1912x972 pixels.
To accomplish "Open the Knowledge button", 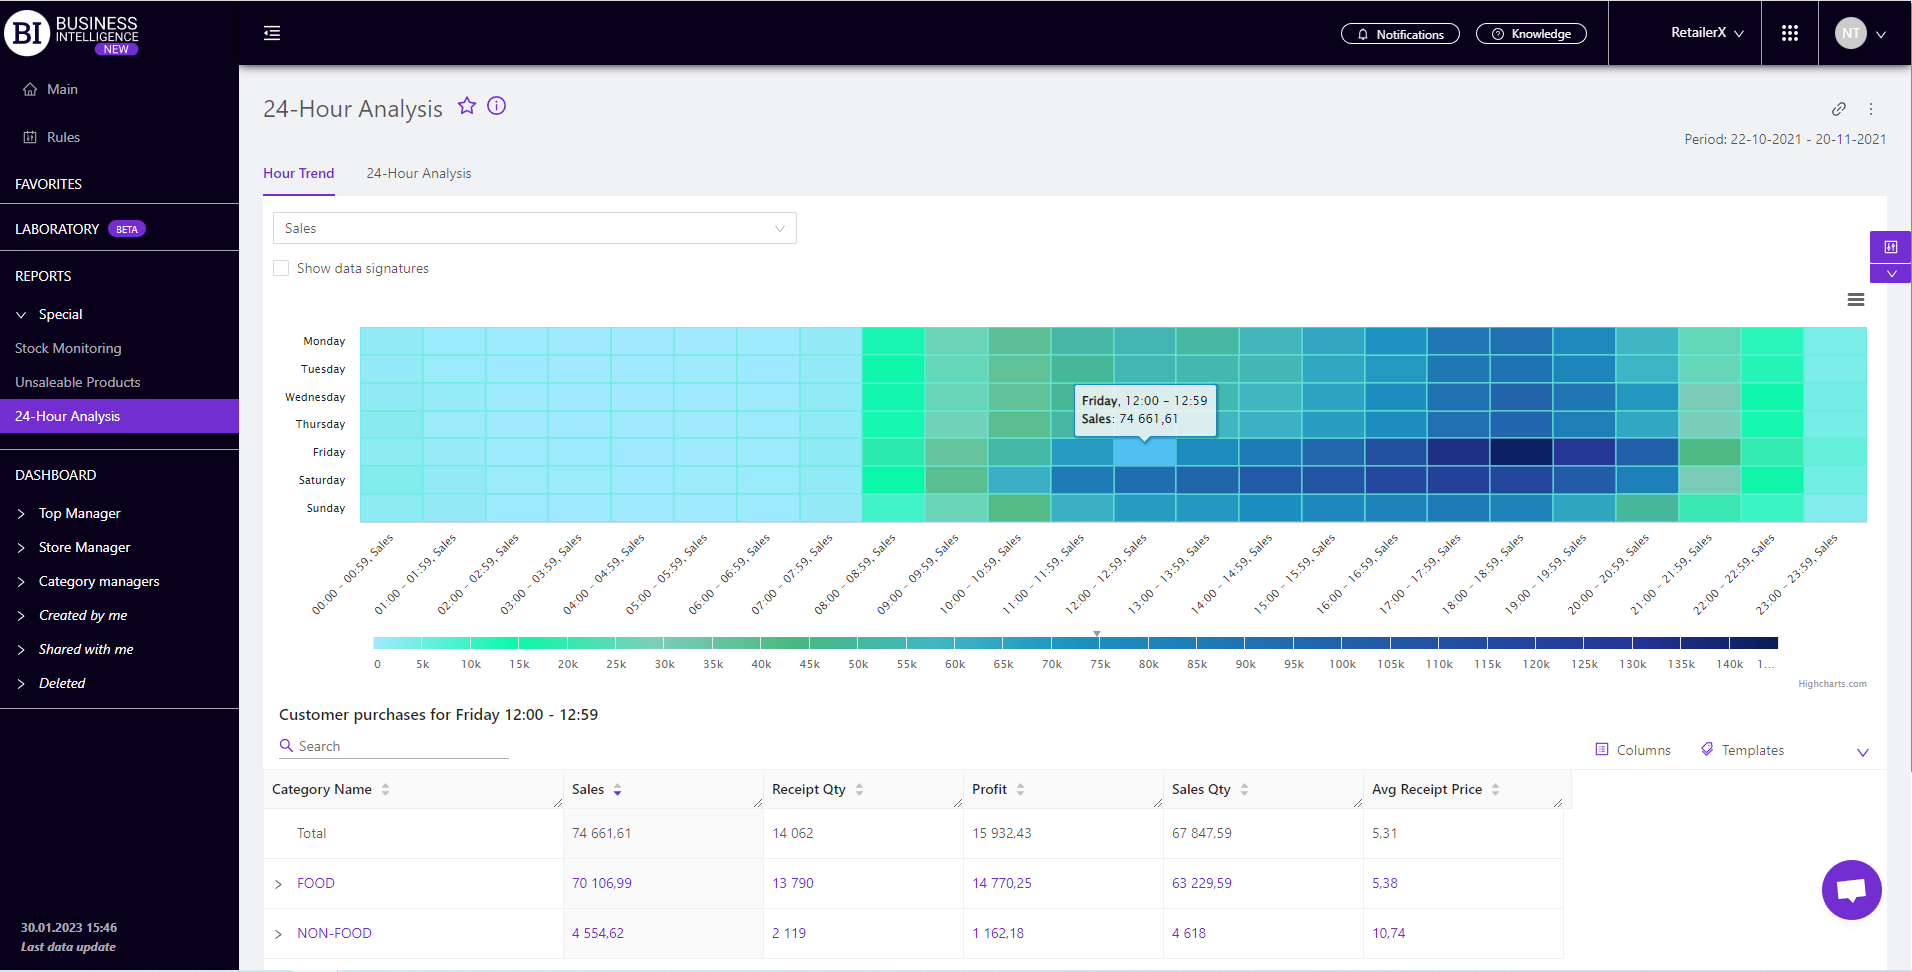I will pos(1531,34).
